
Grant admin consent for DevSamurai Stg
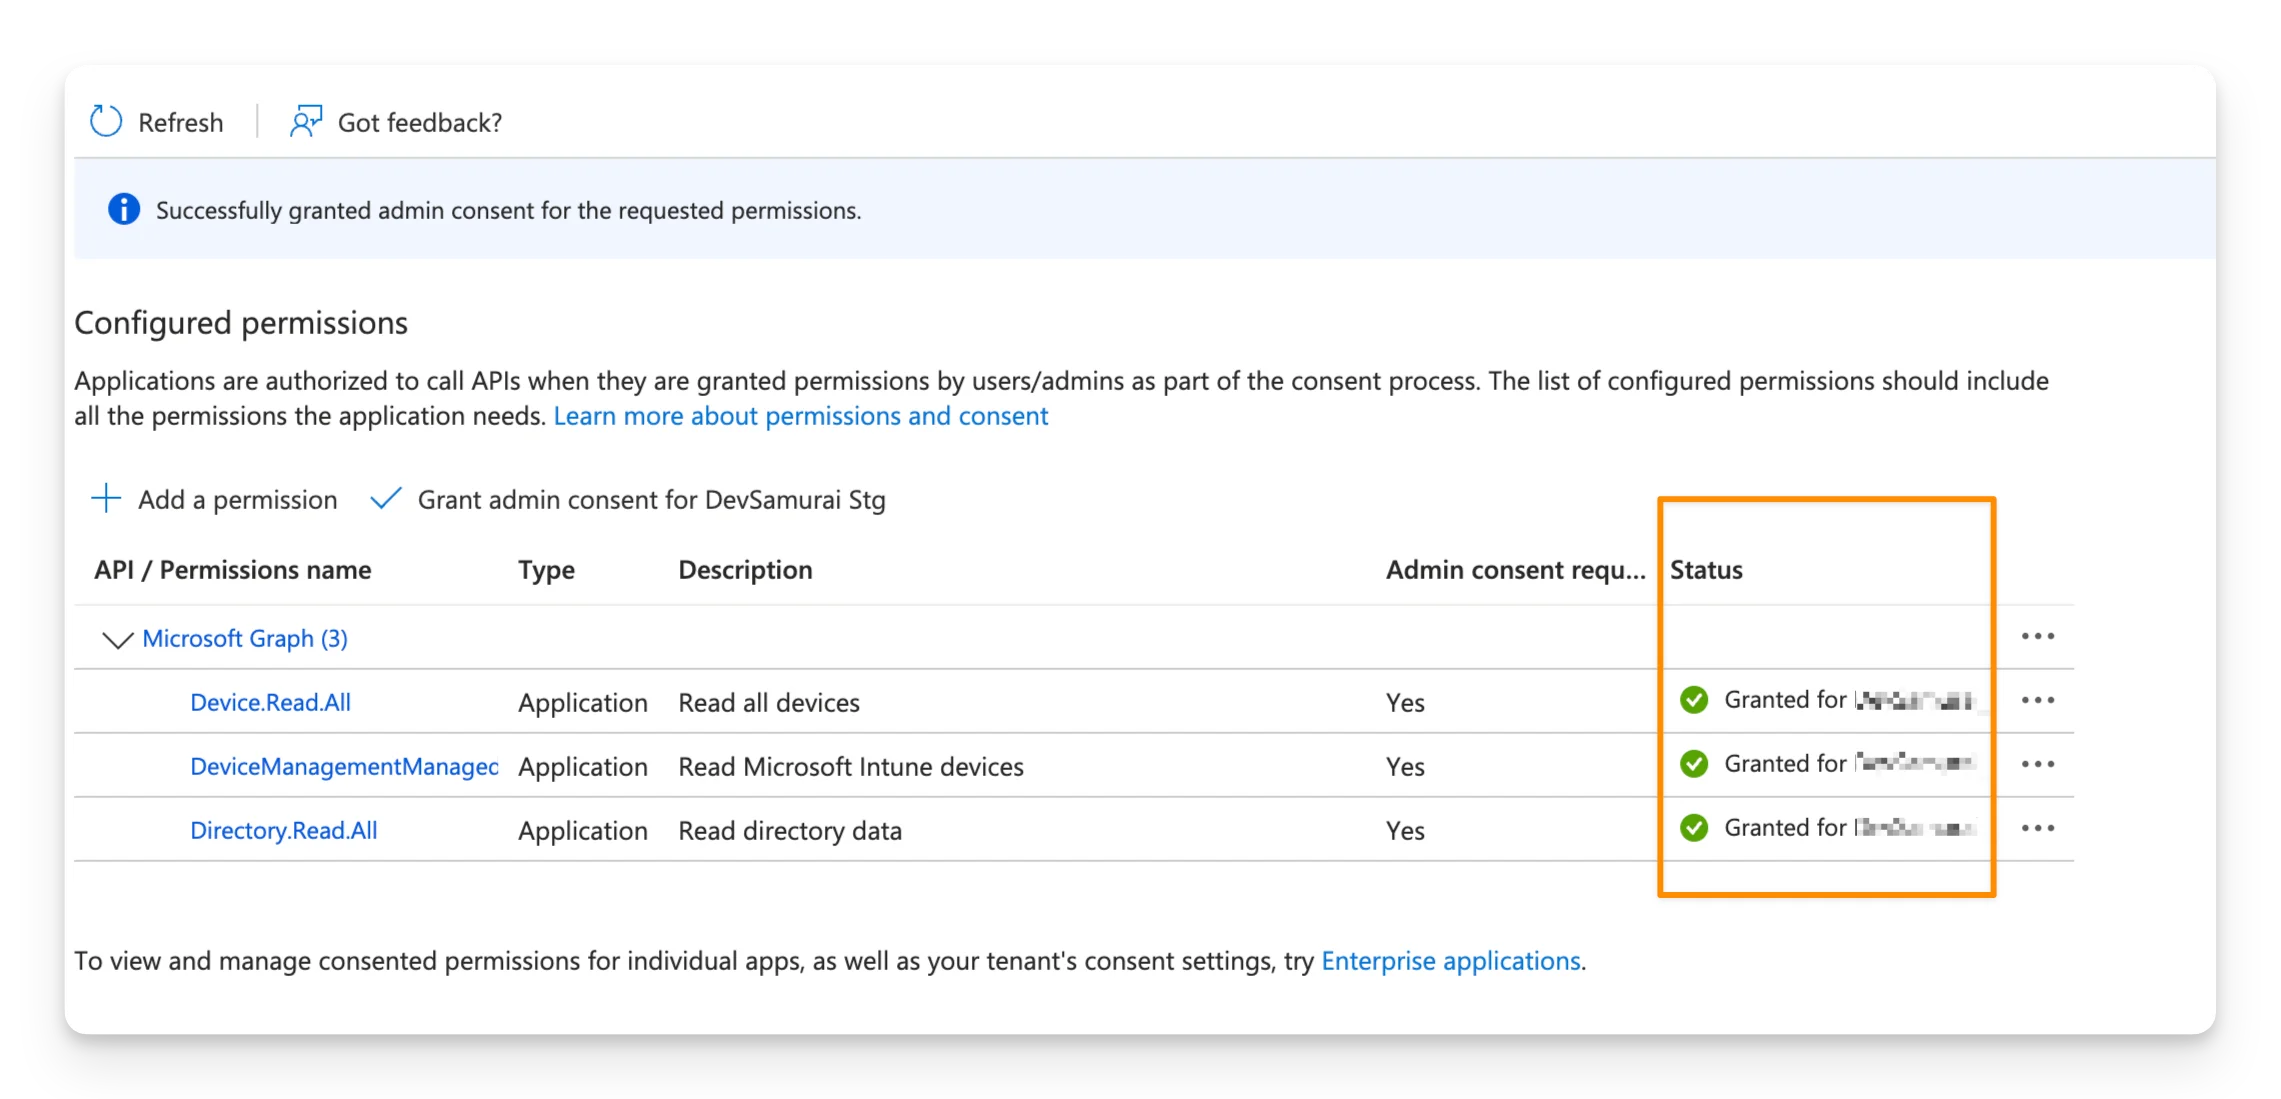point(651,499)
